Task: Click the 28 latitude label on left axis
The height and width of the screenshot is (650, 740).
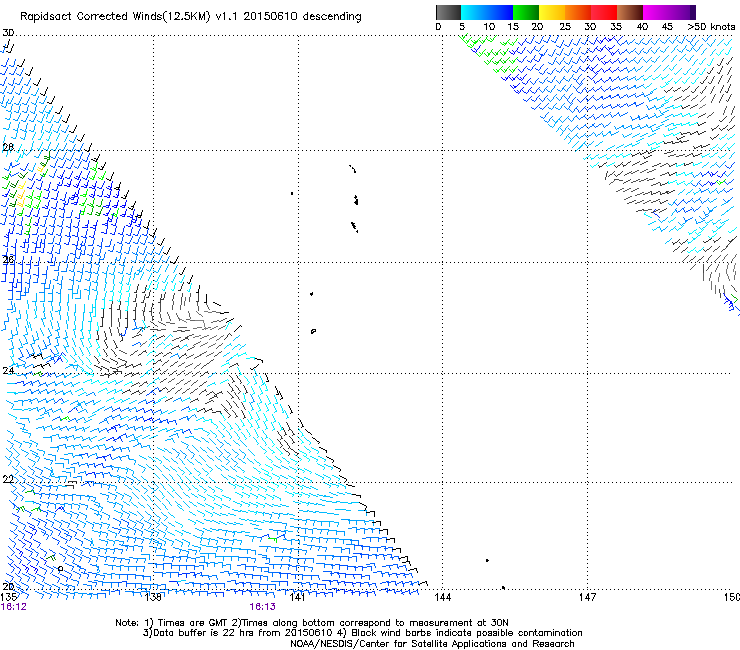Action: coord(8,147)
